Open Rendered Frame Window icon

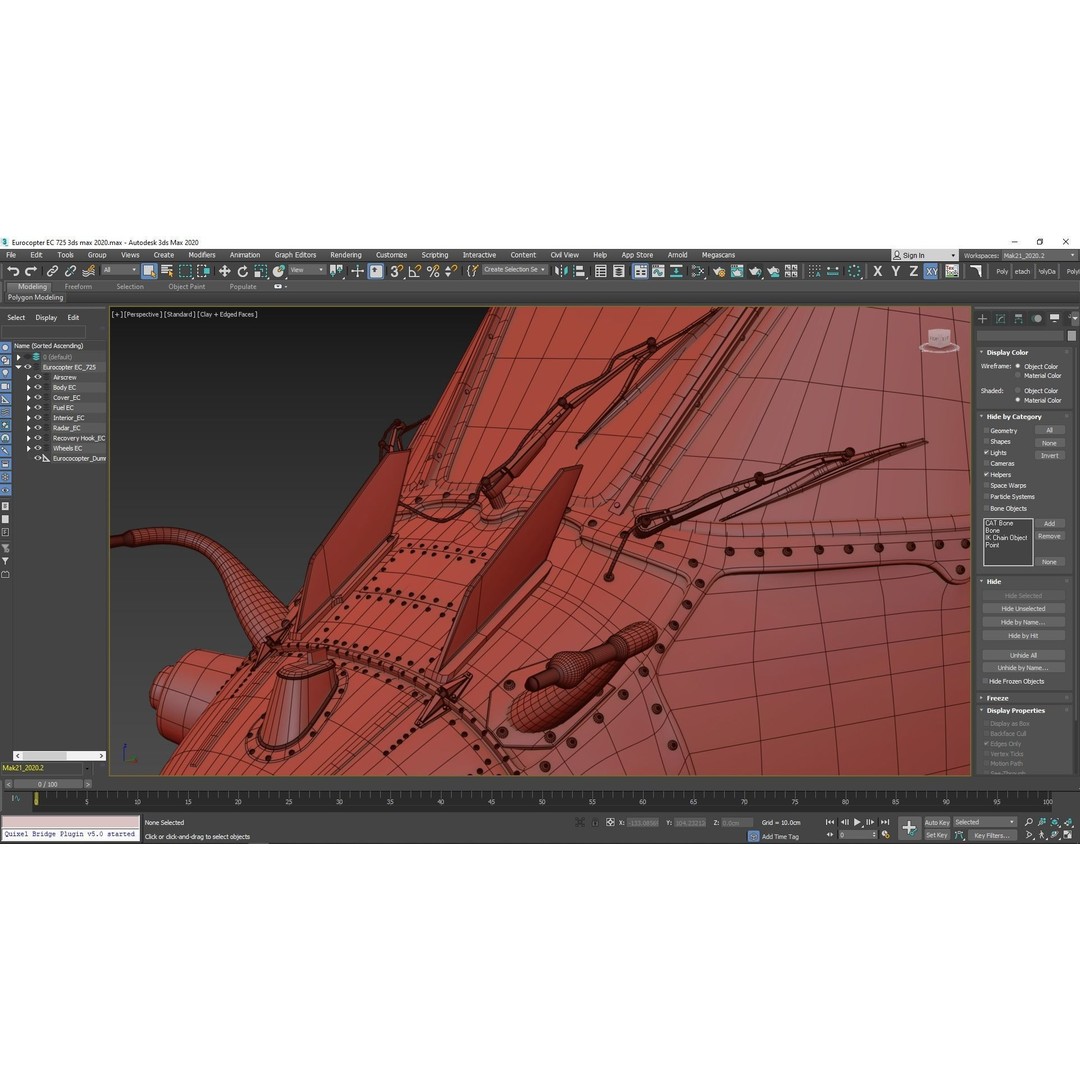[737, 271]
